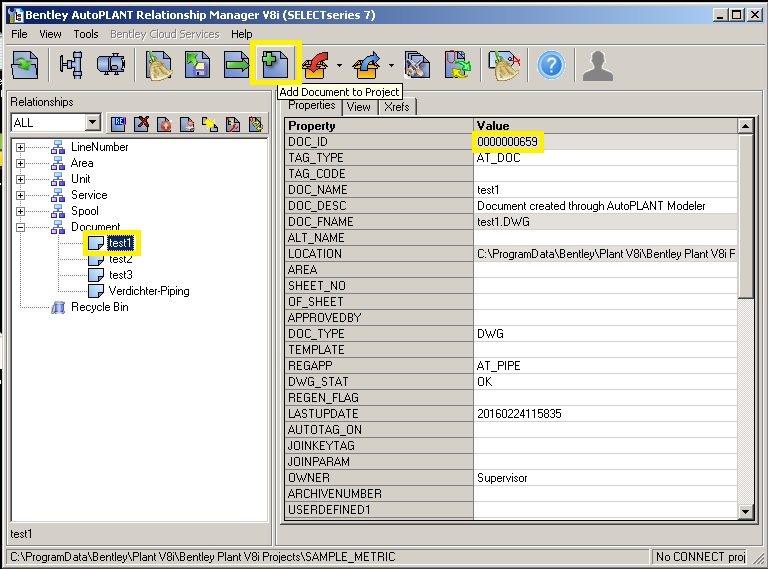The height and width of the screenshot is (569, 768).
Task: Click the piping valve toolbar icon
Action: (71, 65)
